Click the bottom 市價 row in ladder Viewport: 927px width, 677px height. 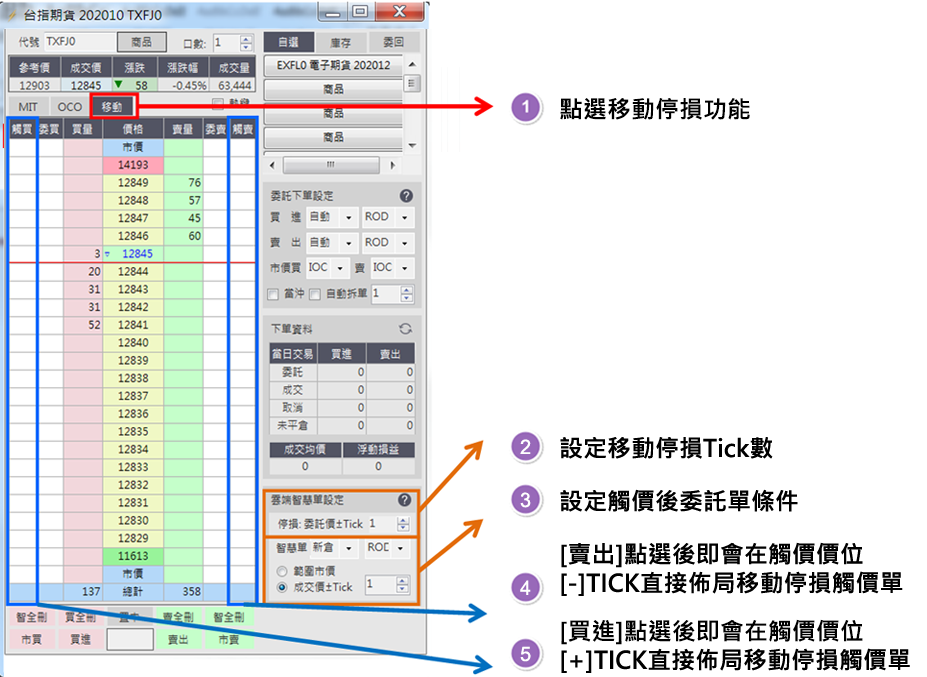click(x=133, y=574)
